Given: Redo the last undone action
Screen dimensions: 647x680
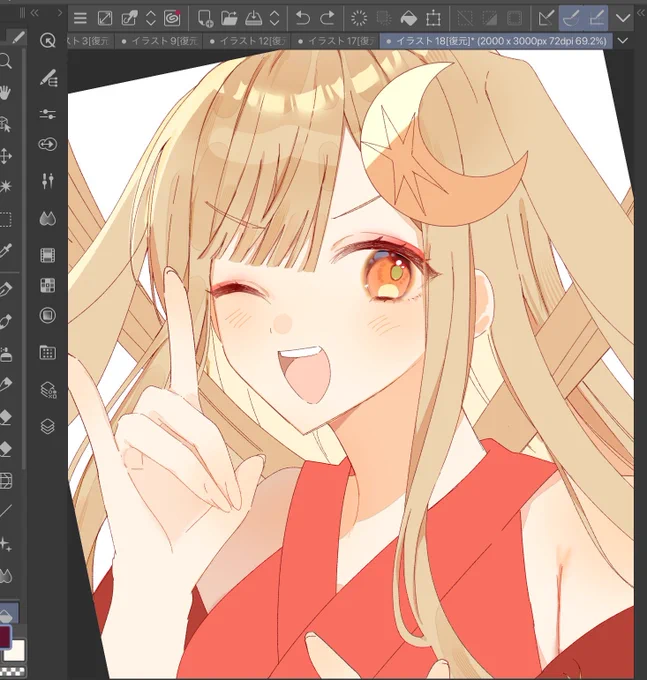Looking at the screenshot, I should click(x=327, y=18).
